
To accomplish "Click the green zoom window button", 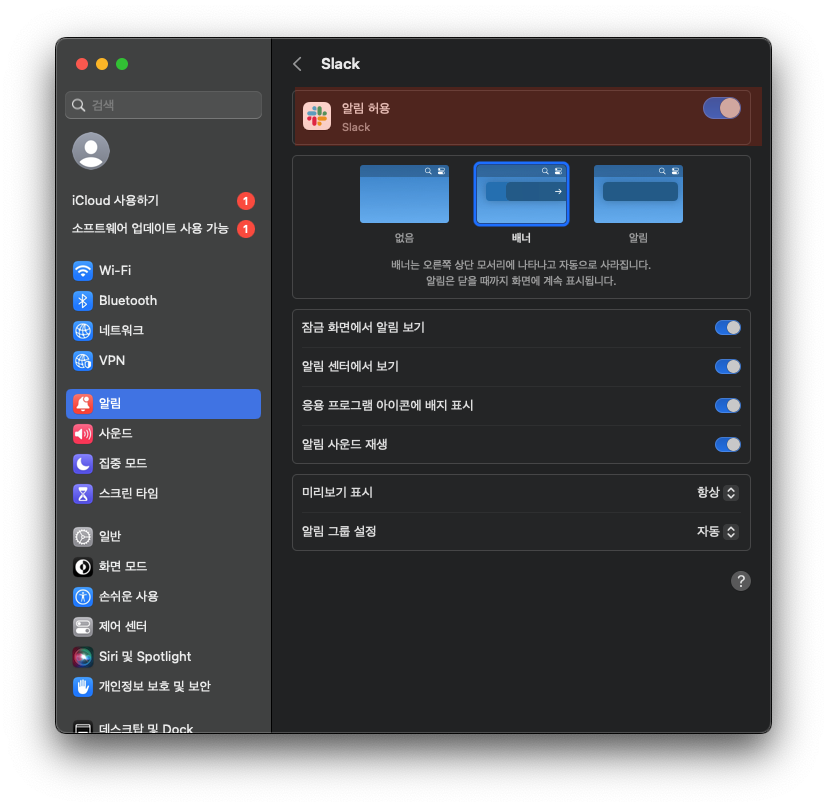I will 122,64.
